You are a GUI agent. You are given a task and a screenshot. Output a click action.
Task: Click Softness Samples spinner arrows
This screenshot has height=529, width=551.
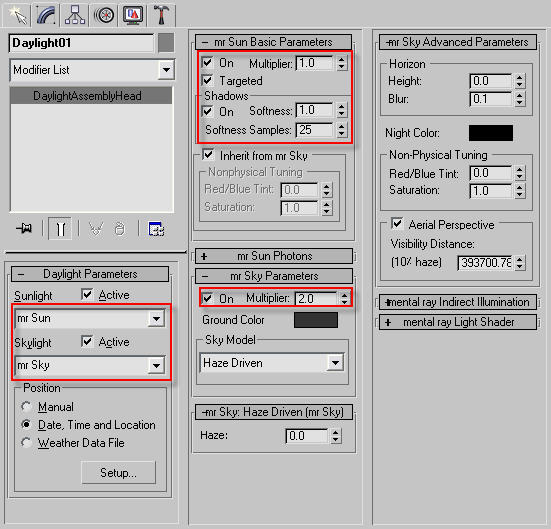[x=342, y=130]
